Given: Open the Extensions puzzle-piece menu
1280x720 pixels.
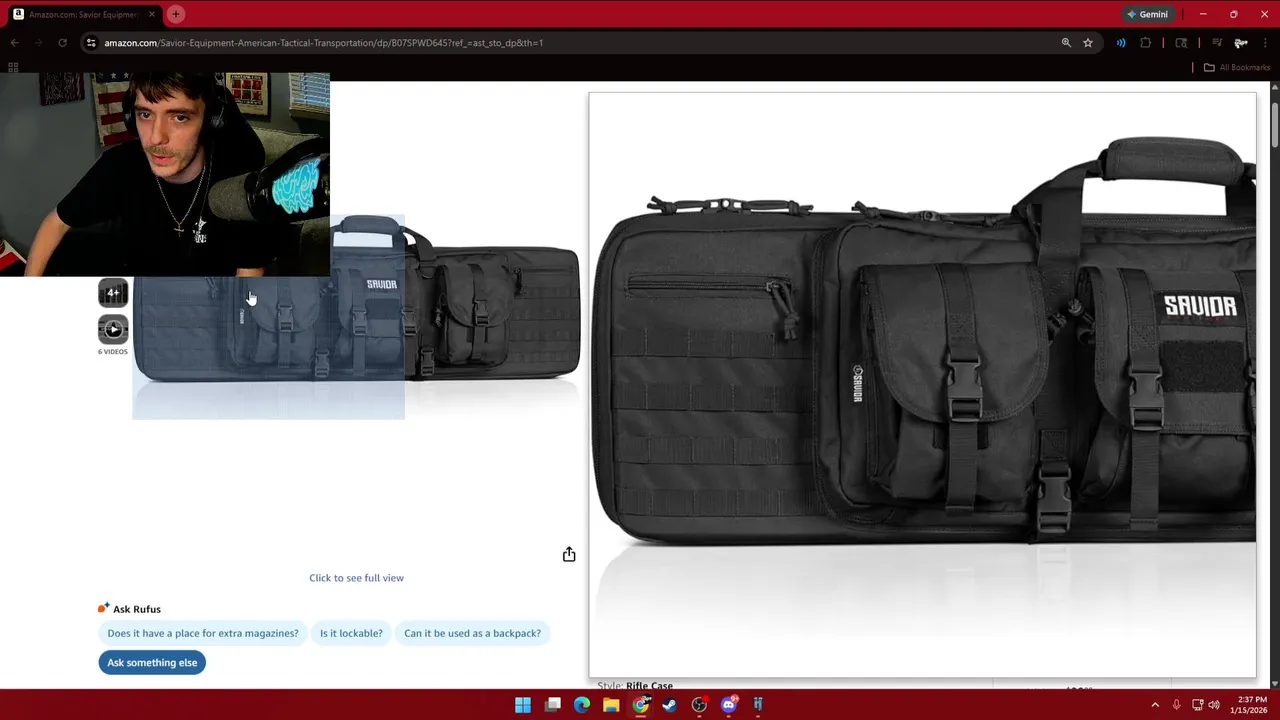Looking at the screenshot, I should [x=1146, y=43].
